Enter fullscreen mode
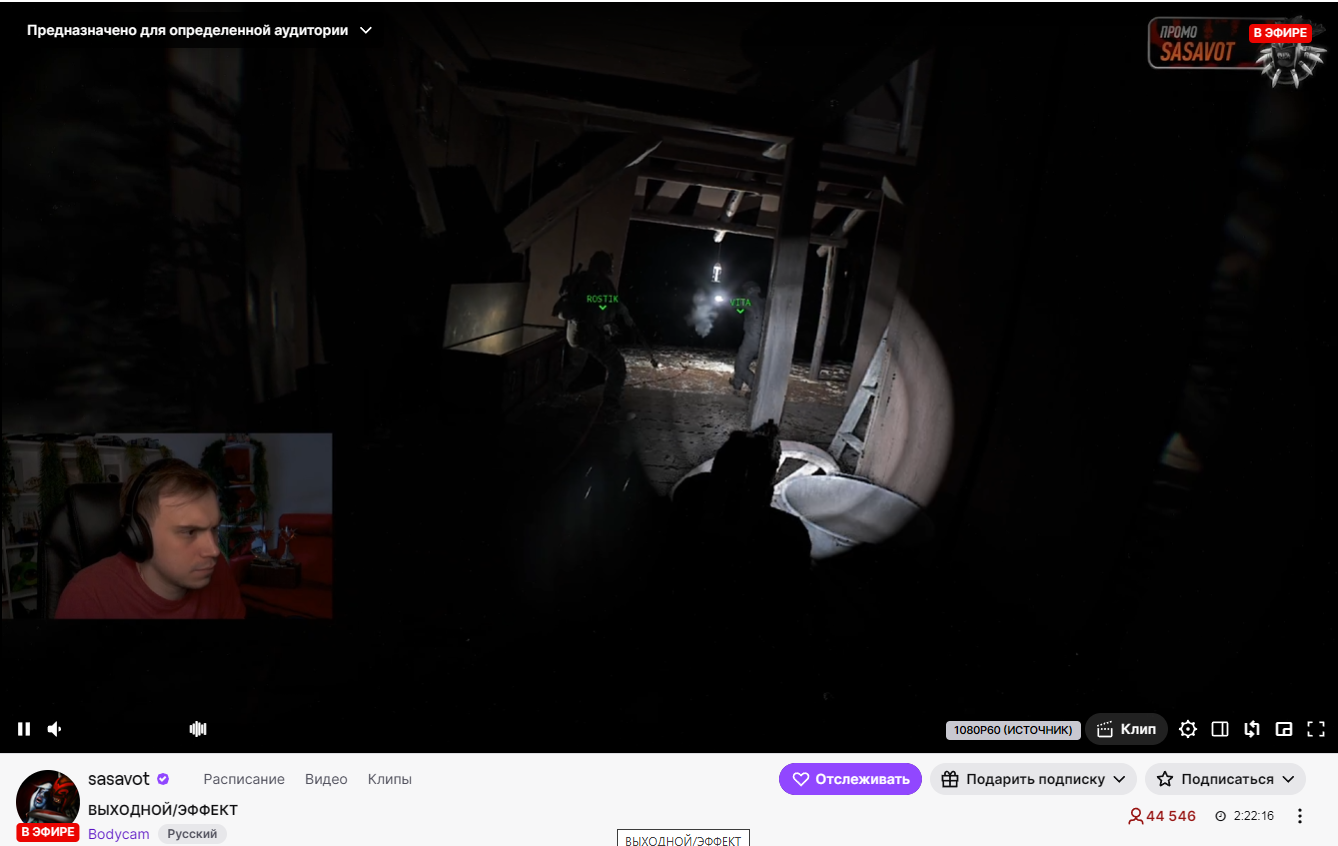The image size is (1338, 846). coord(1316,729)
